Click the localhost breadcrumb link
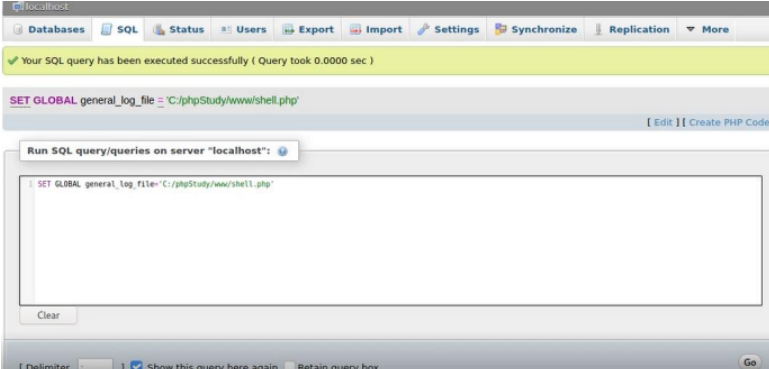Viewport: 769px width, 369px height. click(46, 7)
